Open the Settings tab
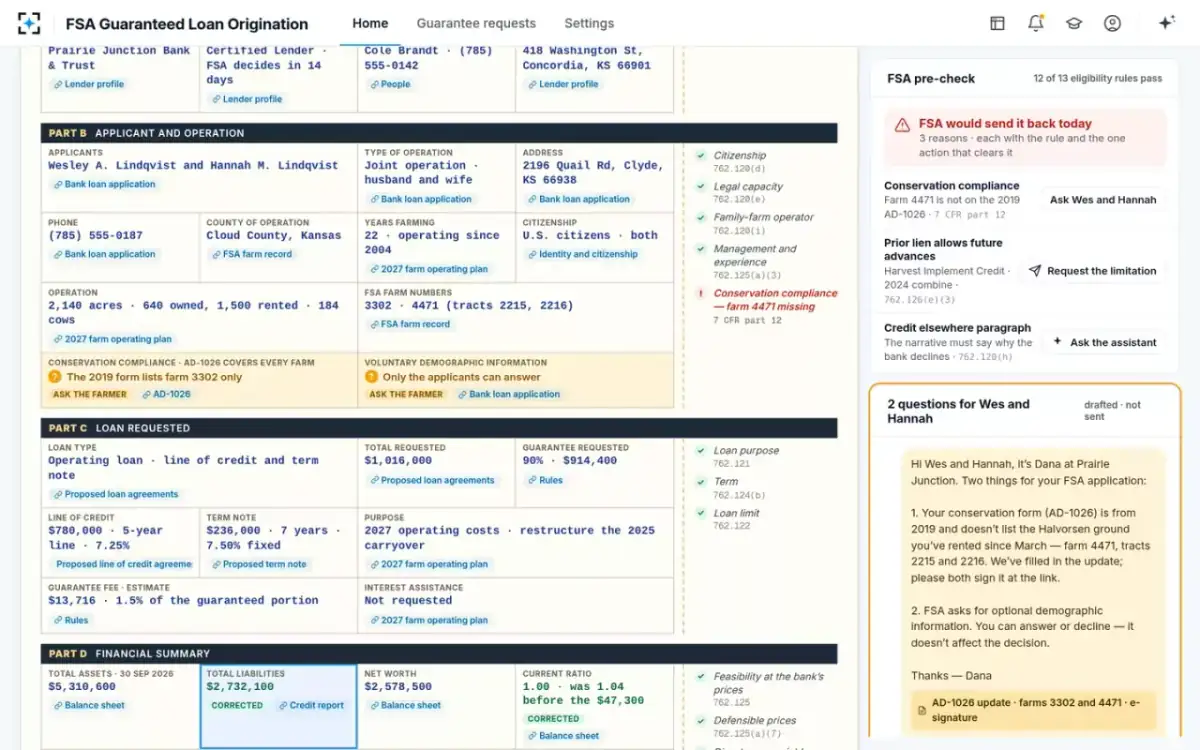 pyautogui.click(x=589, y=23)
